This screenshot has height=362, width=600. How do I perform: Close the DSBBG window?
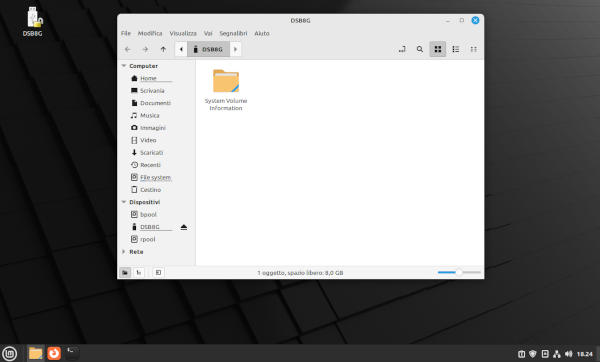coord(475,20)
